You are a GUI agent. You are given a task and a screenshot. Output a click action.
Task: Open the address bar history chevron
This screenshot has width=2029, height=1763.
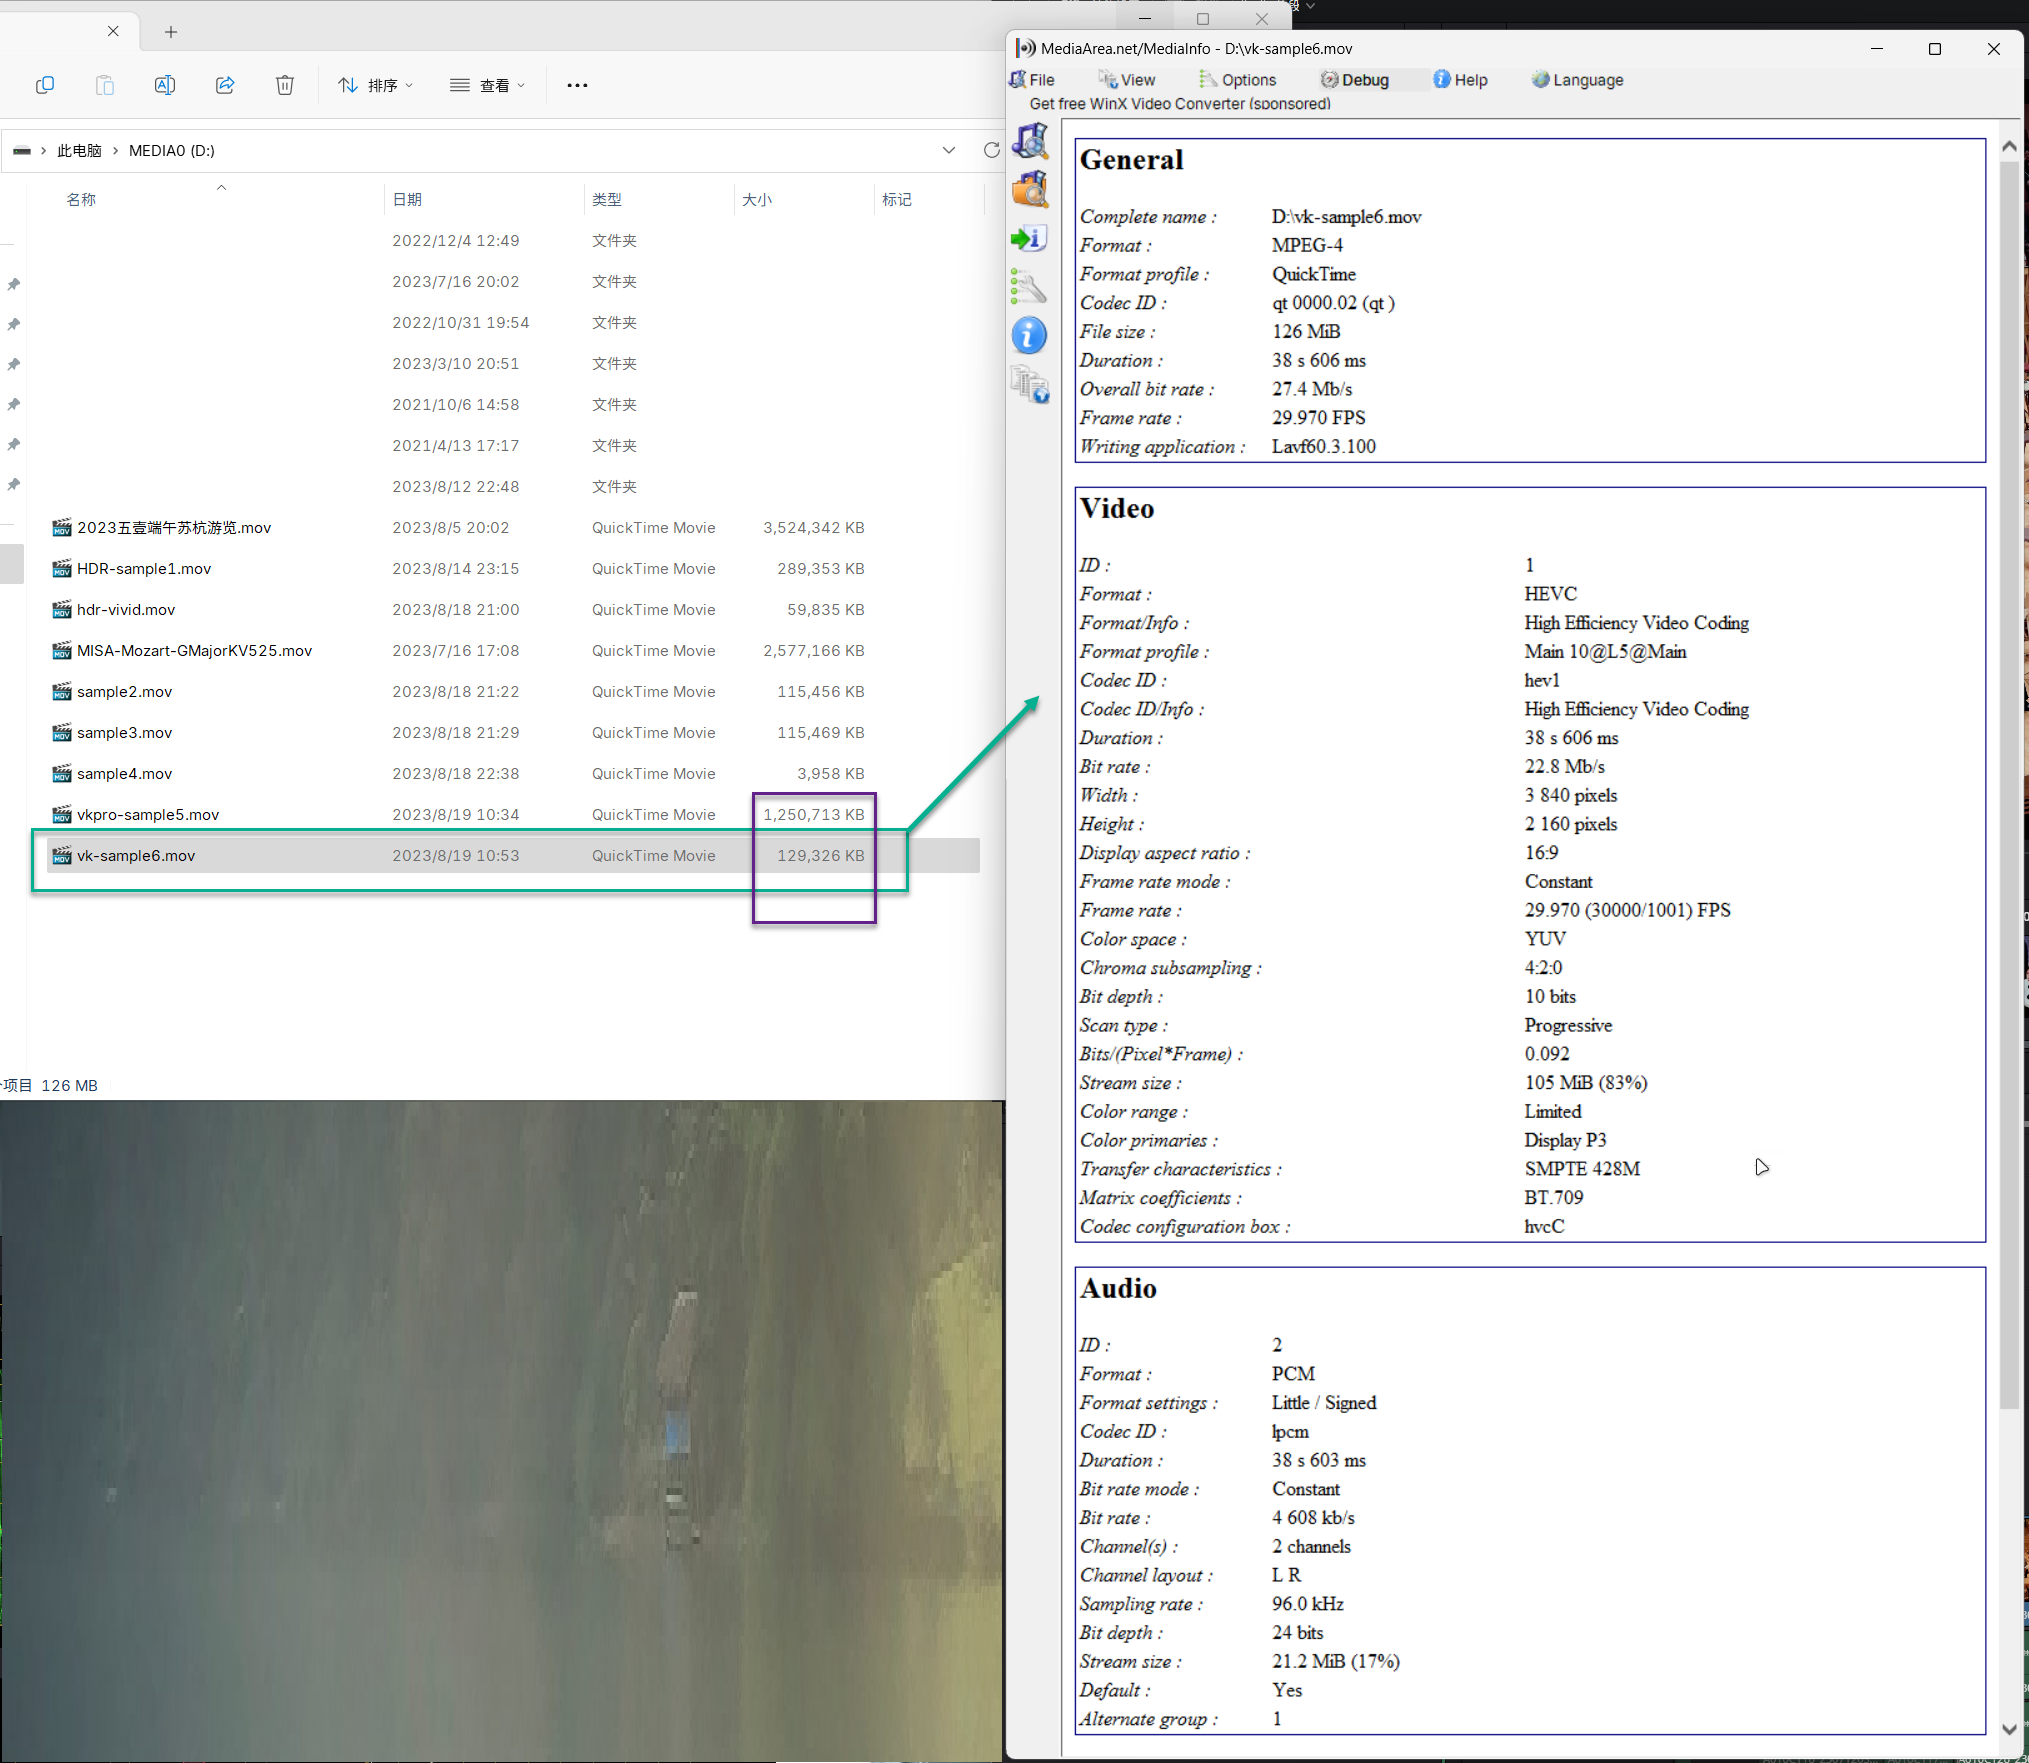tap(948, 150)
